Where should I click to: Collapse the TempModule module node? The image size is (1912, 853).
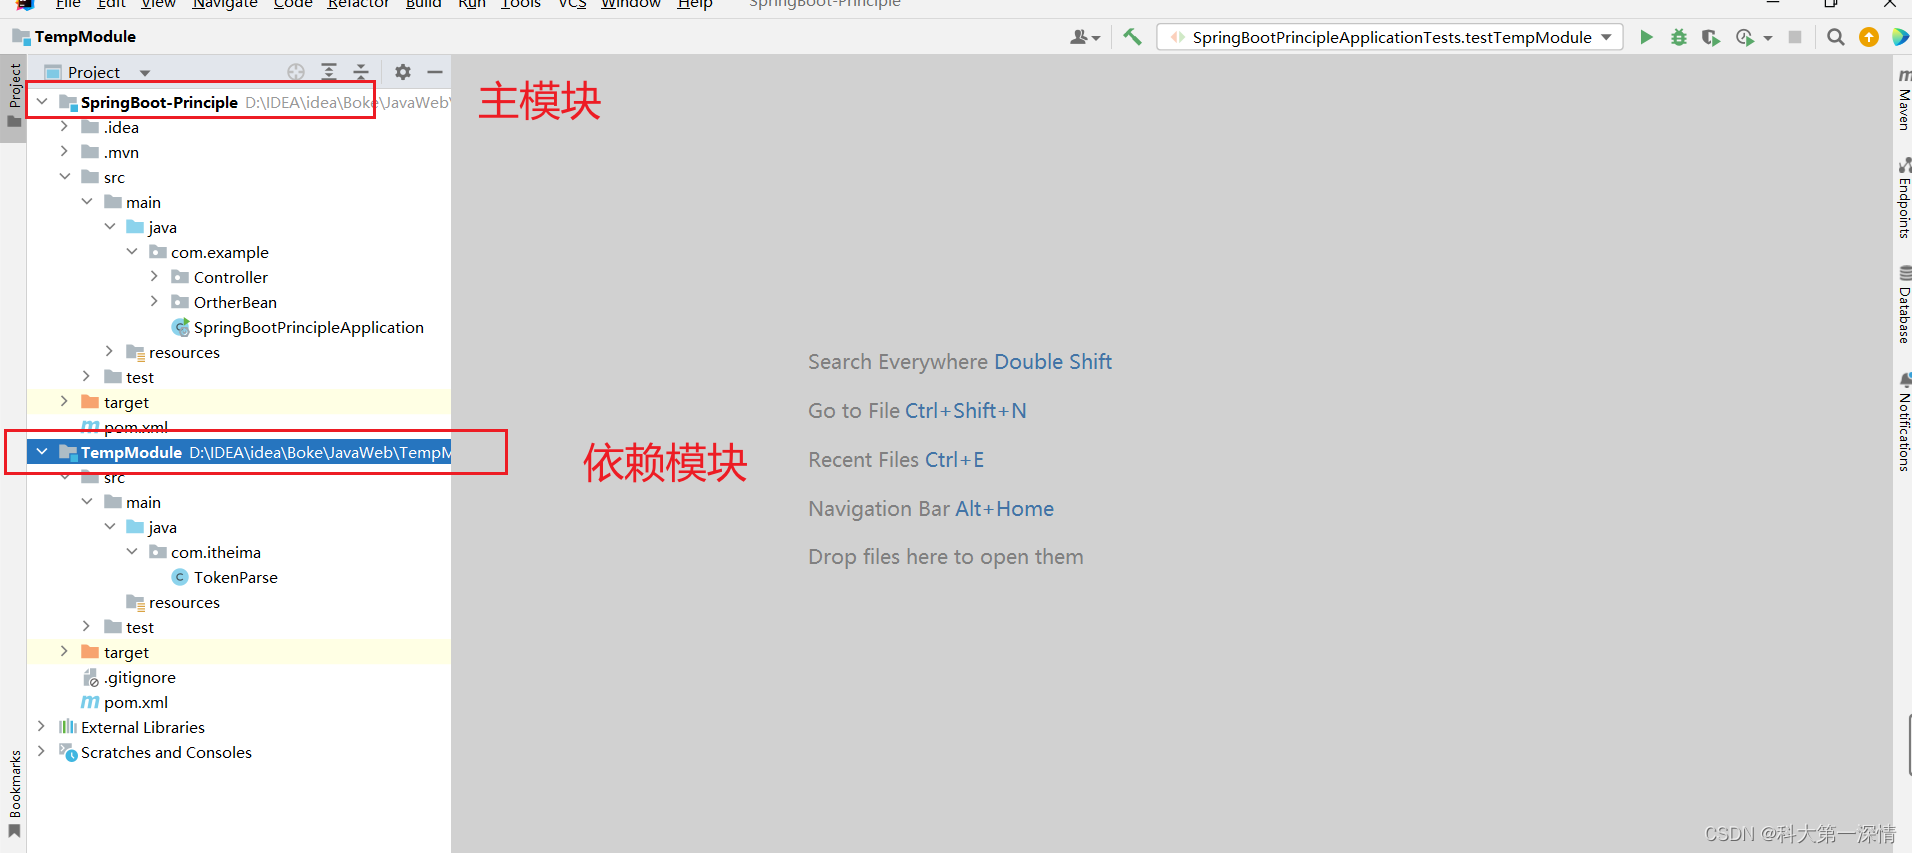(x=42, y=452)
